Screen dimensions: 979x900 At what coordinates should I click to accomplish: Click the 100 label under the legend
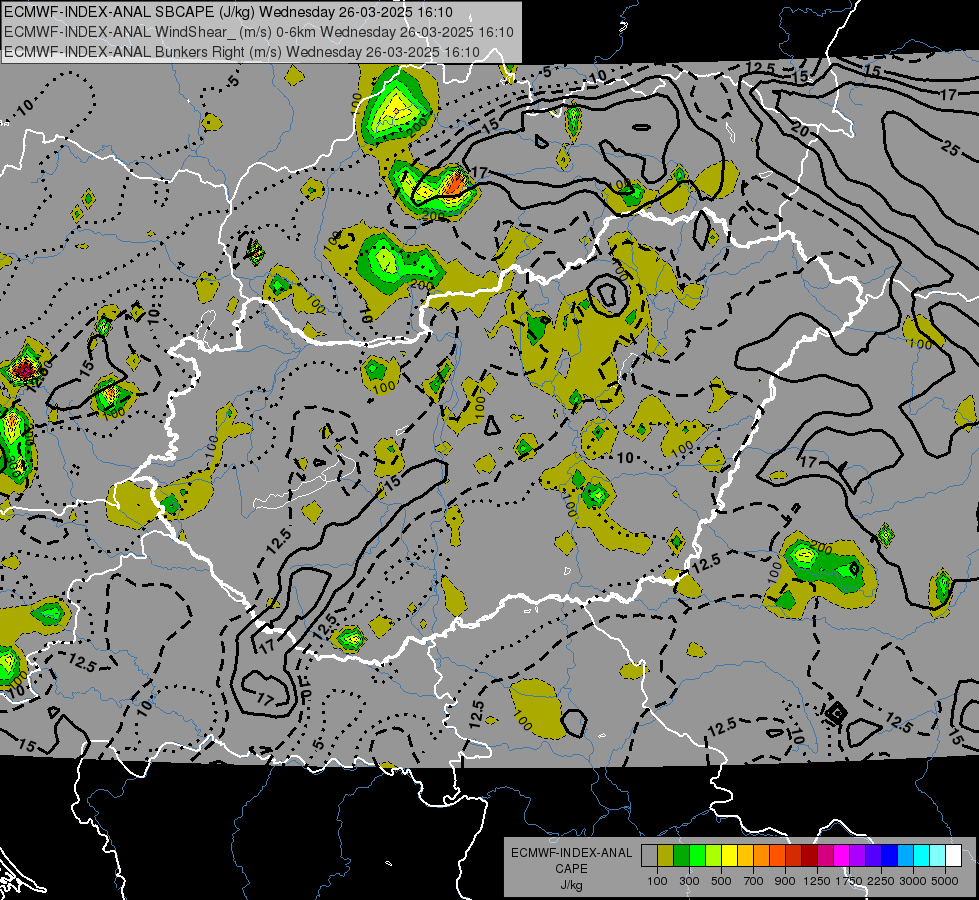click(657, 881)
